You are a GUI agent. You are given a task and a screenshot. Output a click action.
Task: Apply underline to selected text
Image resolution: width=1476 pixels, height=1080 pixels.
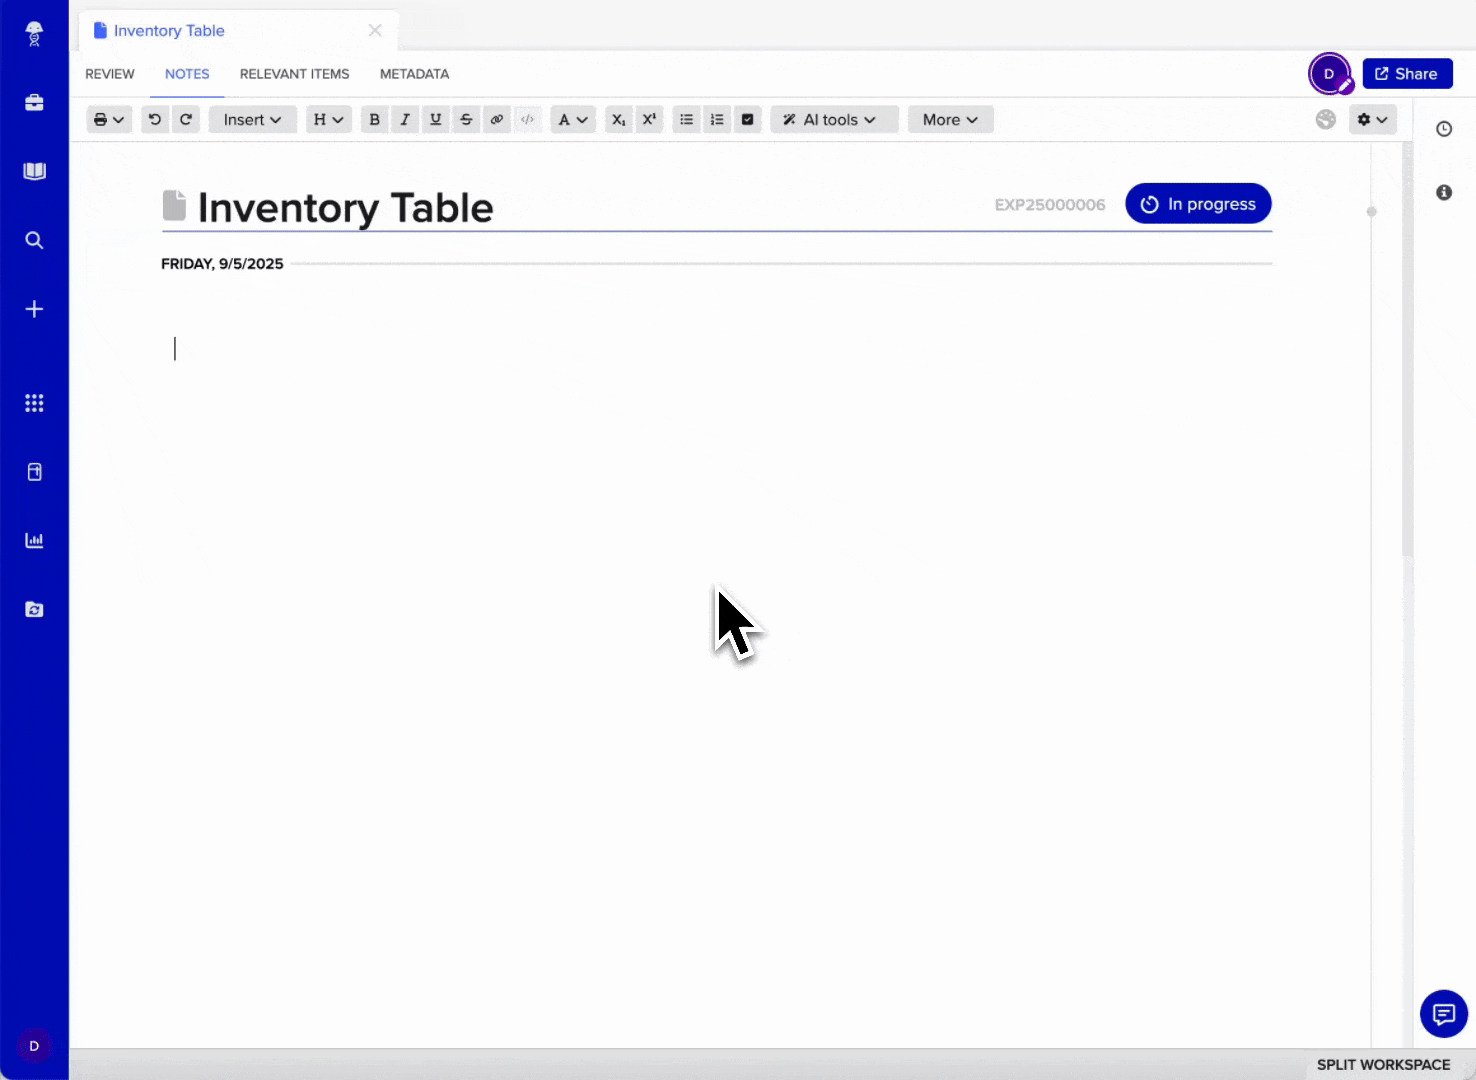[x=435, y=119]
